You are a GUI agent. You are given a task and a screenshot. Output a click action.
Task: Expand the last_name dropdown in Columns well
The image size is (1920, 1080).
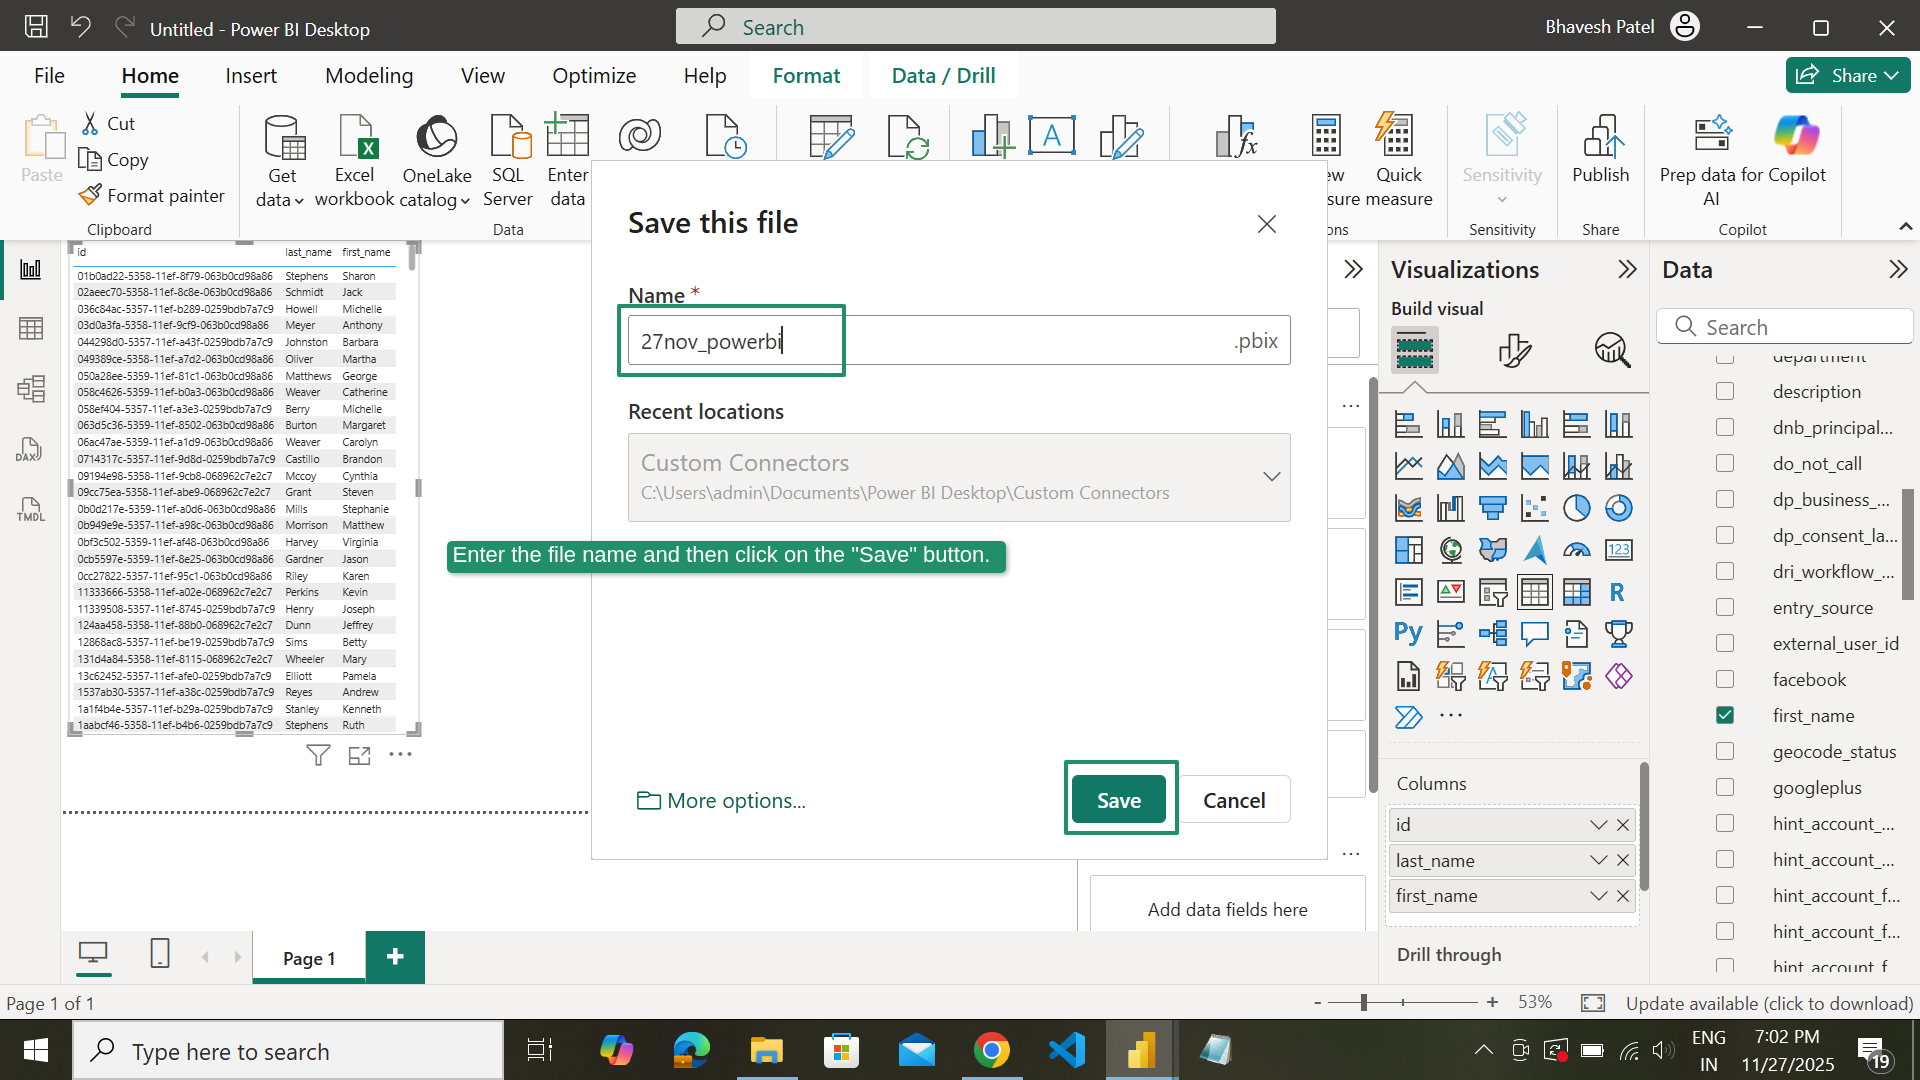pos(1596,860)
